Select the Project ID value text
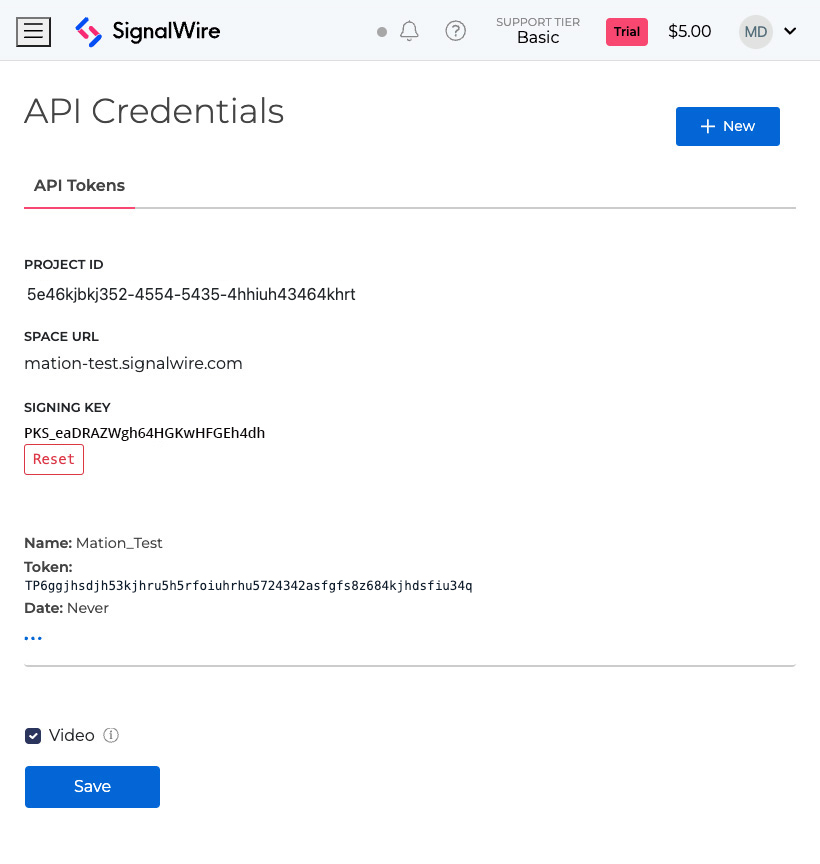The width and height of the screenshot is (820, 864). click(191, 294)
